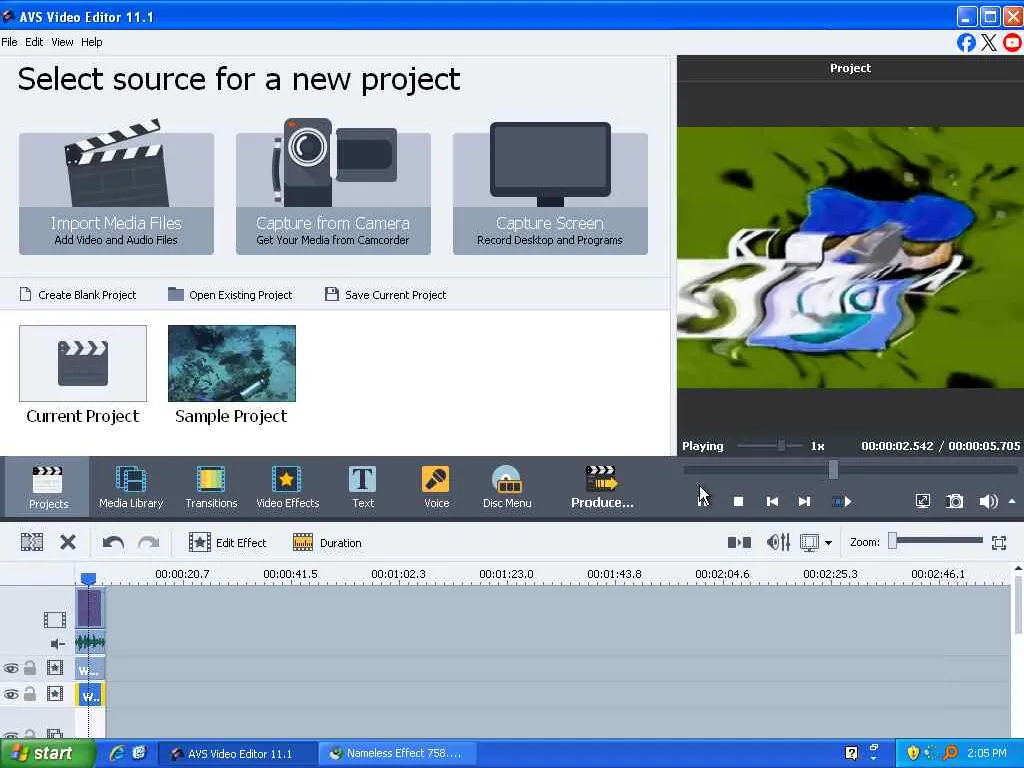Click the next scene button
The image size is (1024, 768).
(842, 502)
